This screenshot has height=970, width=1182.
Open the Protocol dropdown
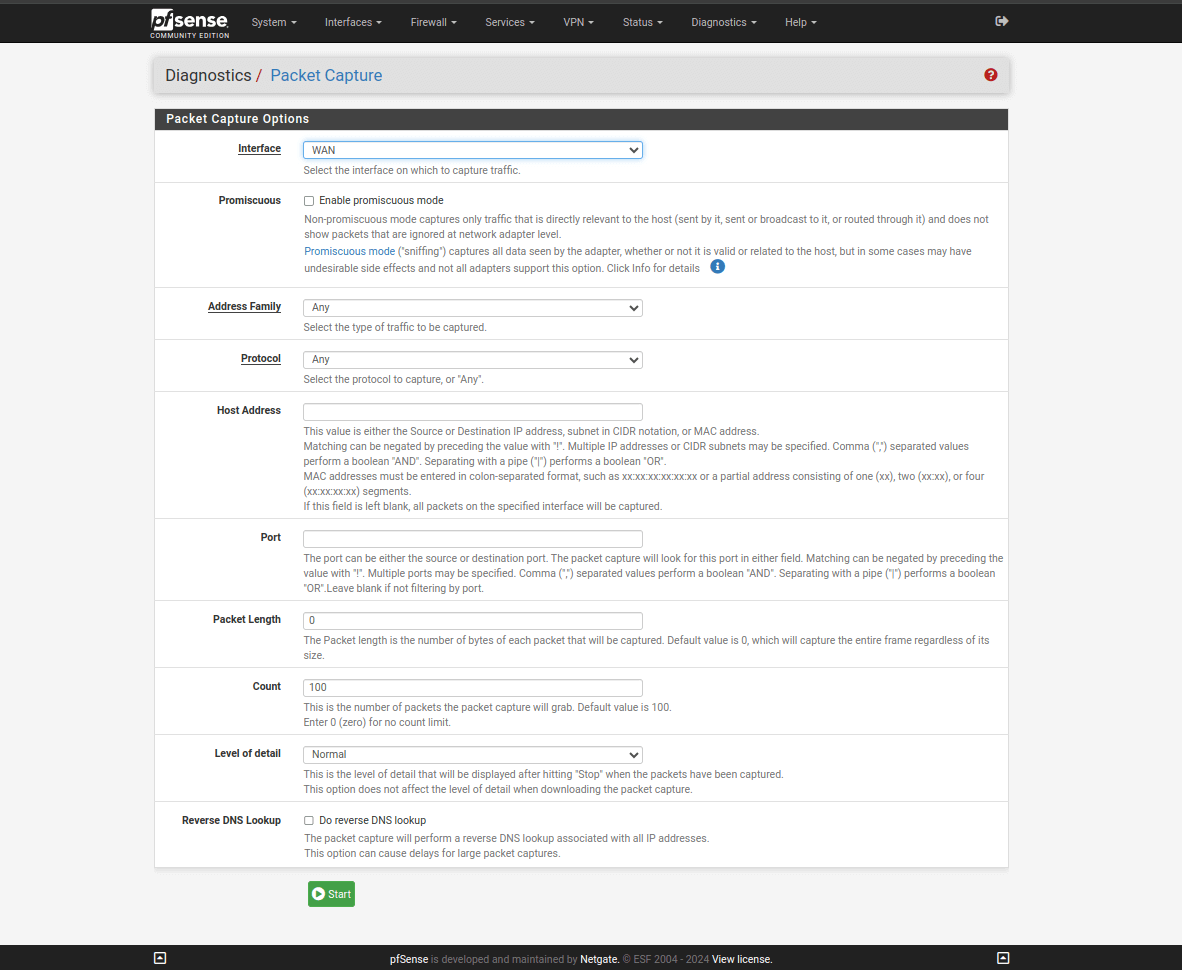coord(472,360)
